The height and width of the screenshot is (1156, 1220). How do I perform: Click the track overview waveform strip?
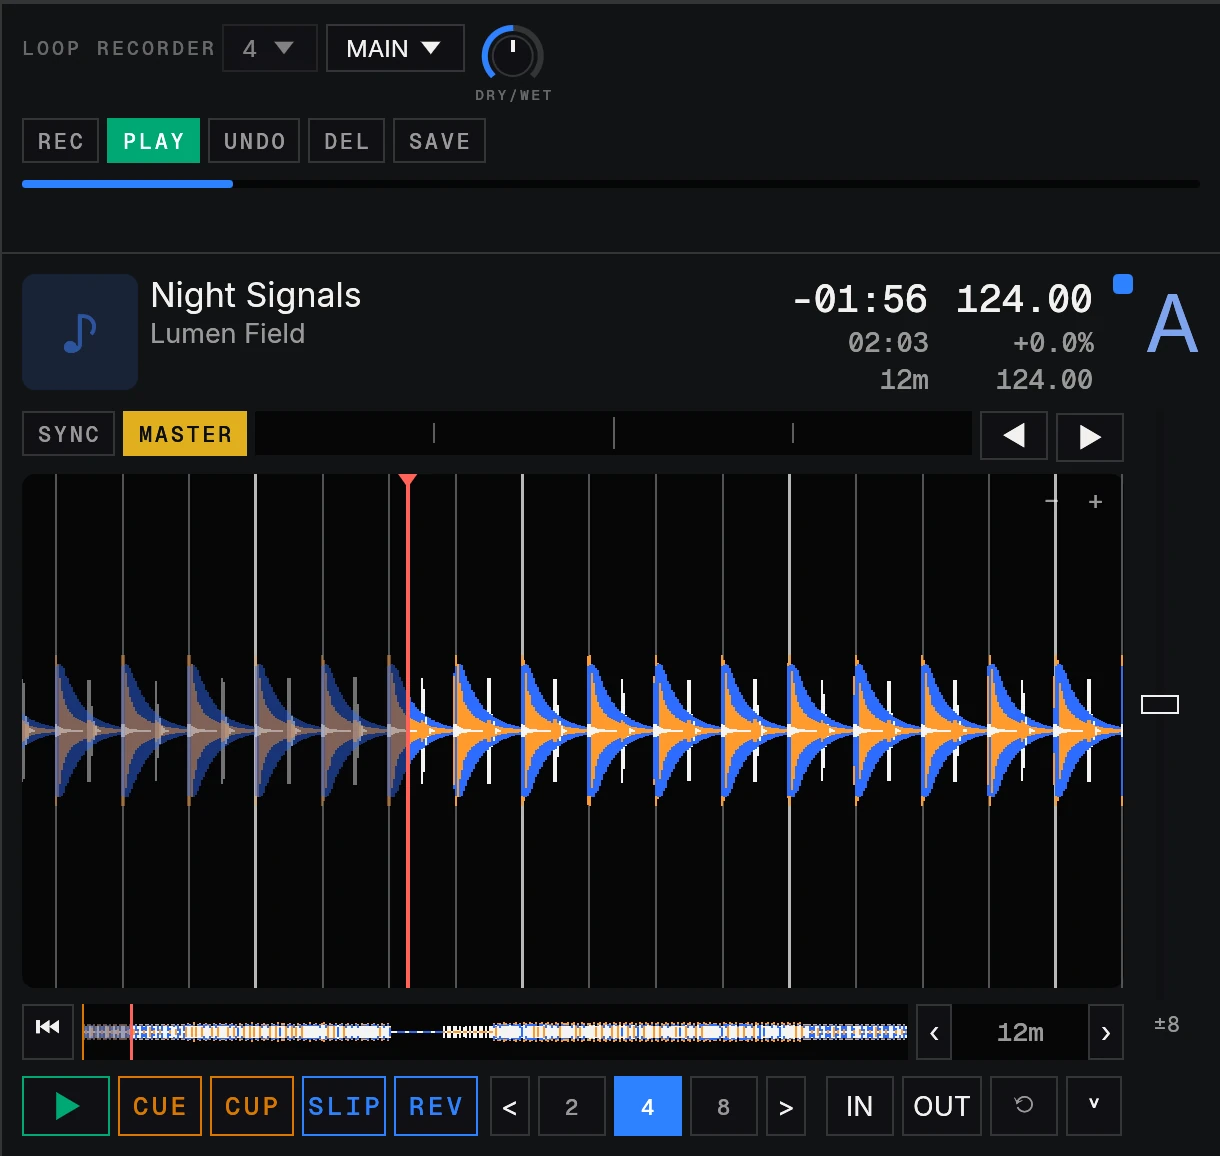click(495, 1032)
